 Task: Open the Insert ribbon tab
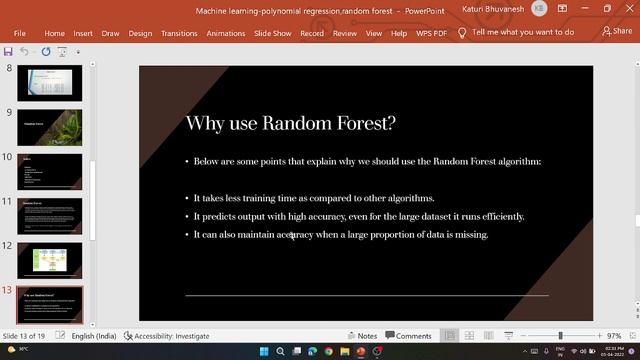coord(83,33)
